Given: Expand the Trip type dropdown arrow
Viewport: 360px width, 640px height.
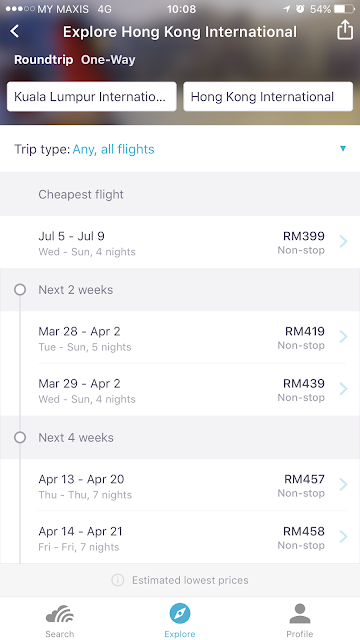Looking at the screenshot, I should click(x=343, y=149).
